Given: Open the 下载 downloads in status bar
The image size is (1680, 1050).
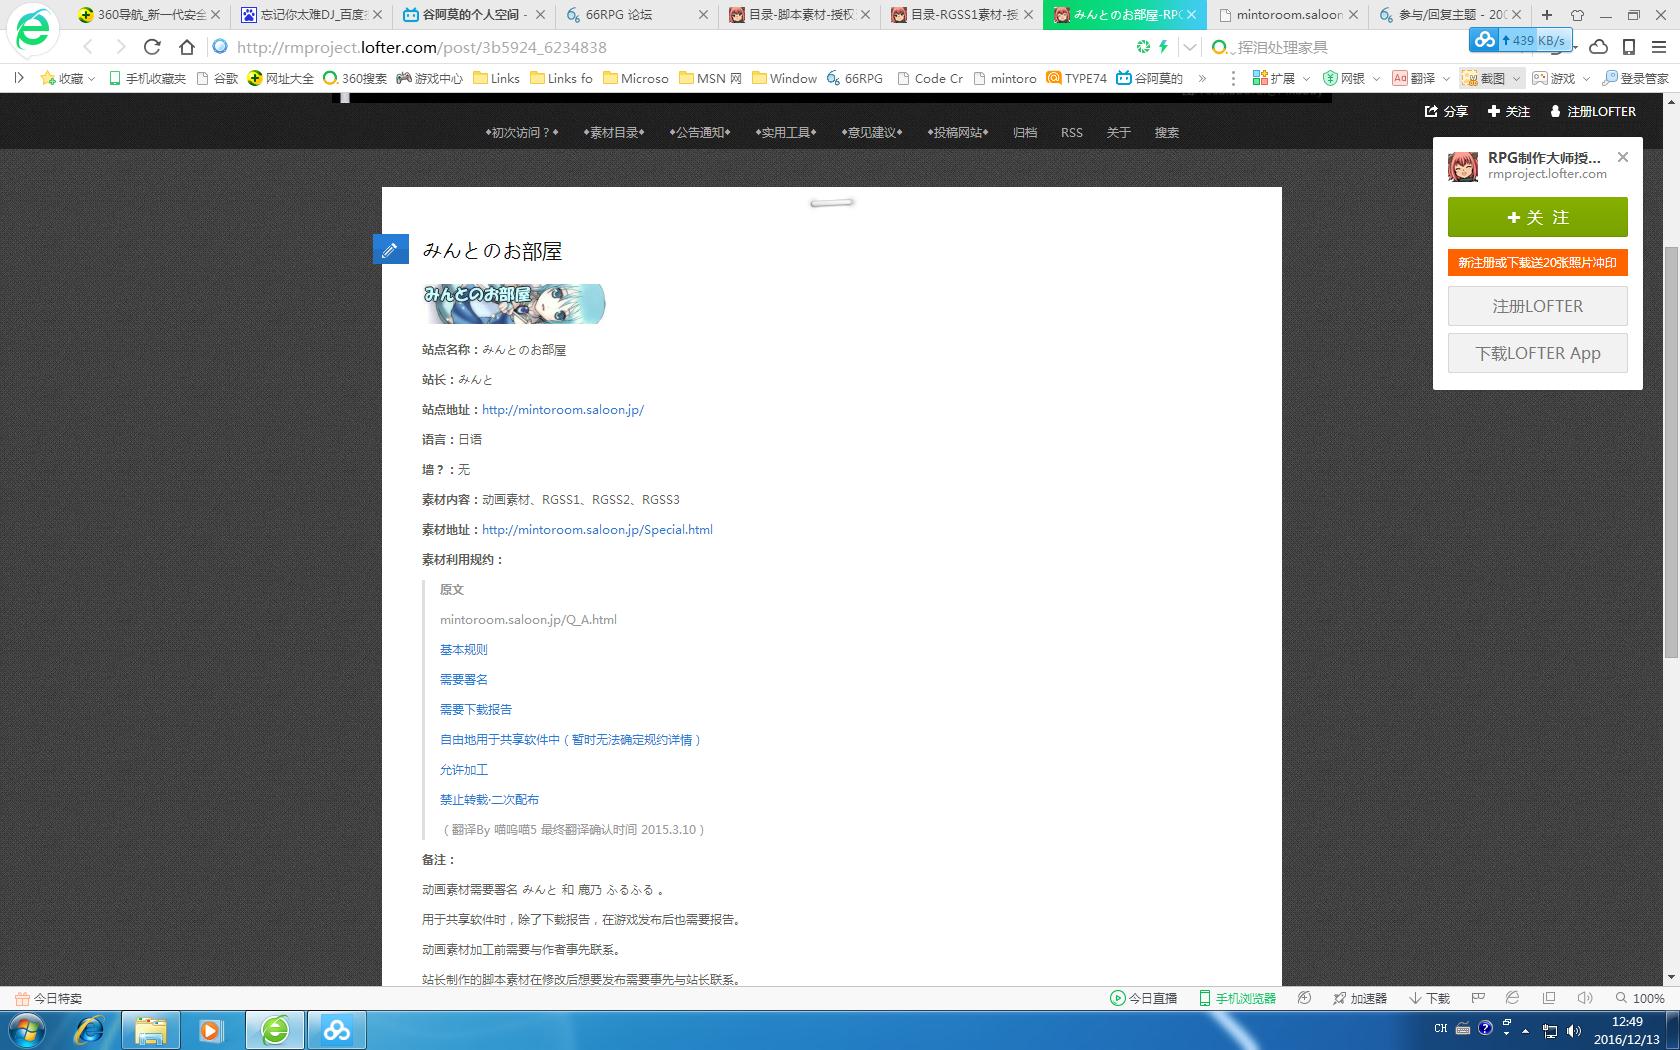Looking at the screenshot, I should click(x=1429, y=998).
